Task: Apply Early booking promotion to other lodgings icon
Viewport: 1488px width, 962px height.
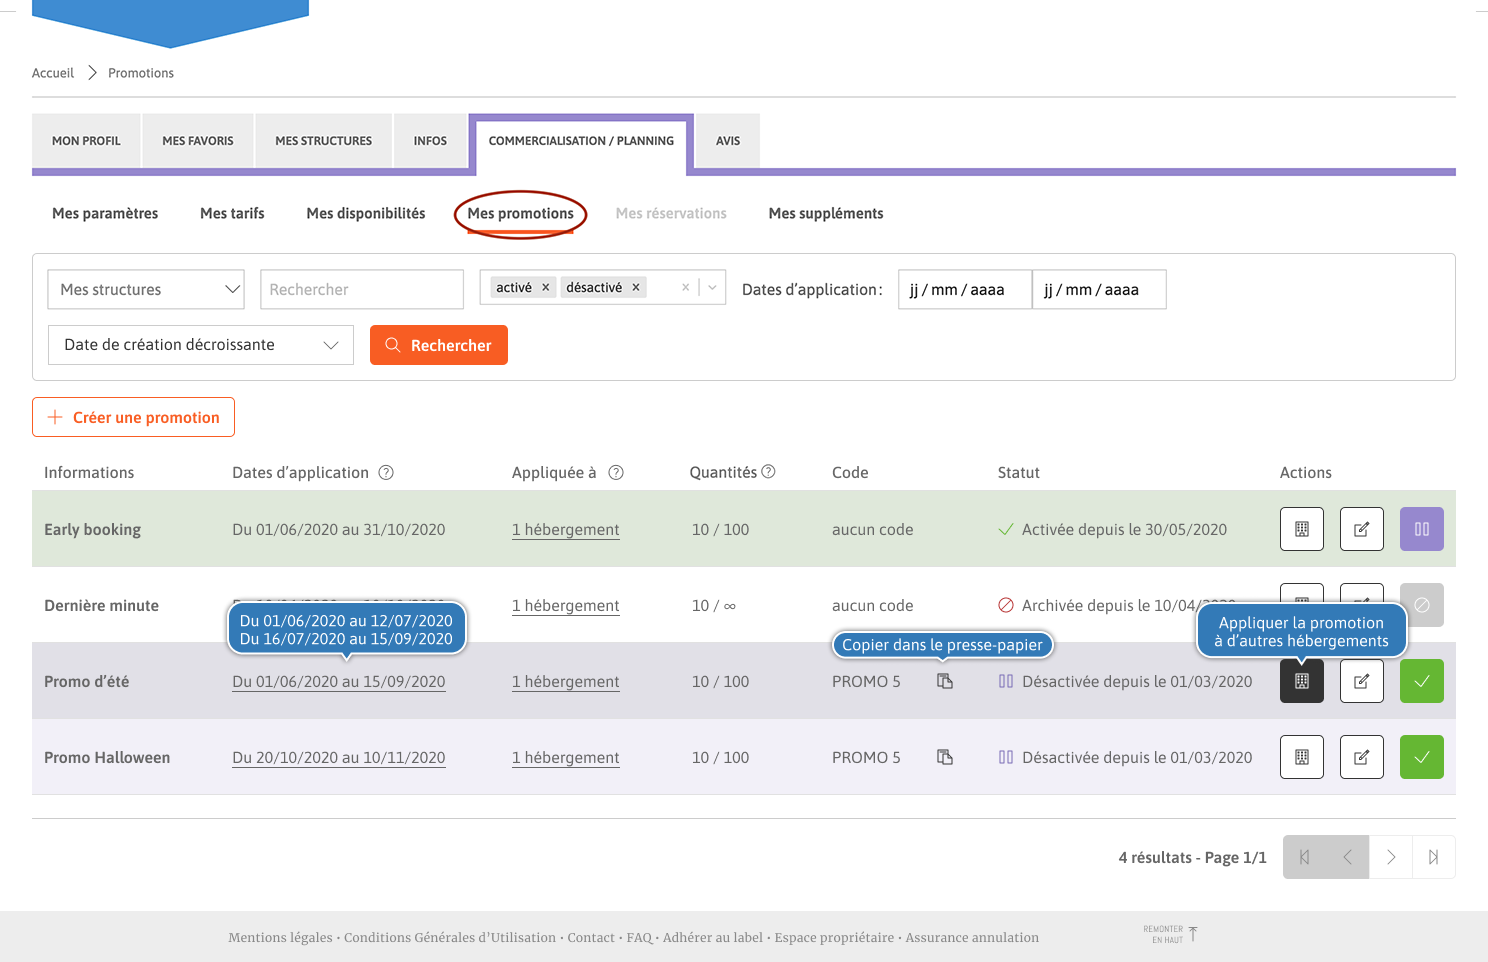Action: click(x=1302, y=529)
